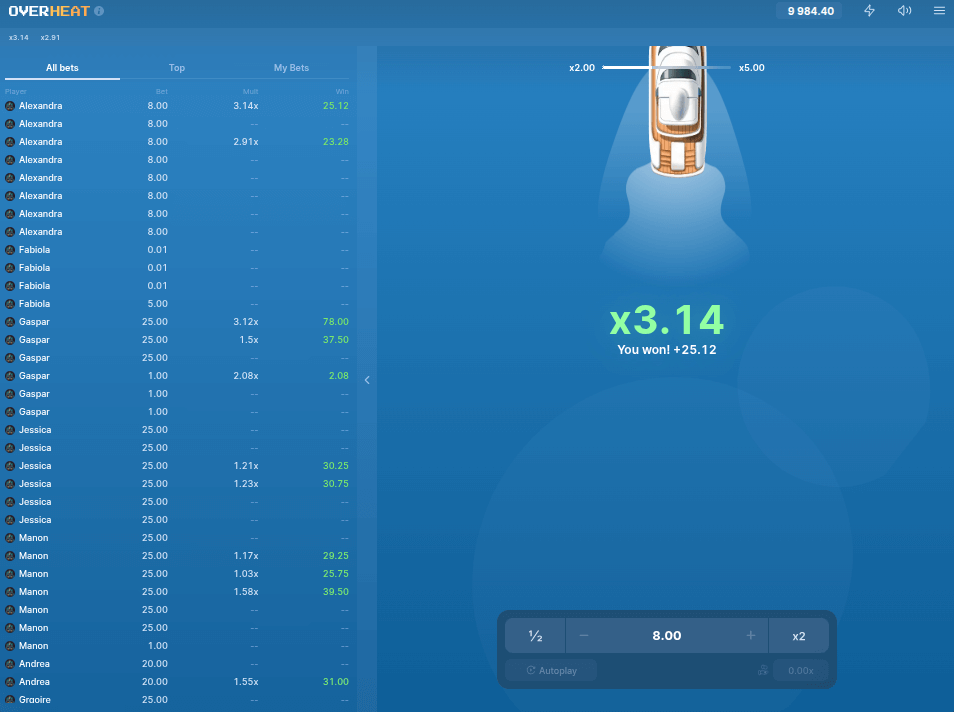The width and height of the screenshot is (954, 712).
Task: Double the bet with the x2 button
Action: click(799, 636)
